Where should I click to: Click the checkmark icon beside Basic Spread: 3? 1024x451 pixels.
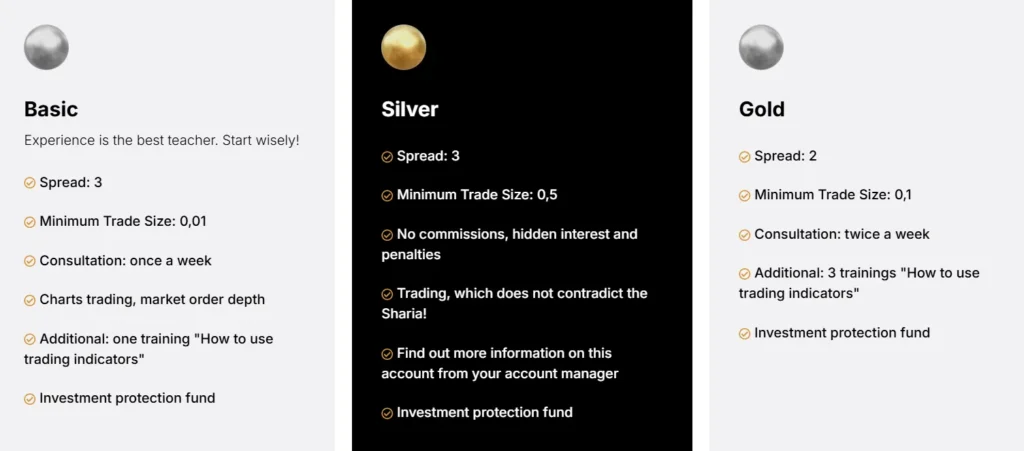[30, 183]
